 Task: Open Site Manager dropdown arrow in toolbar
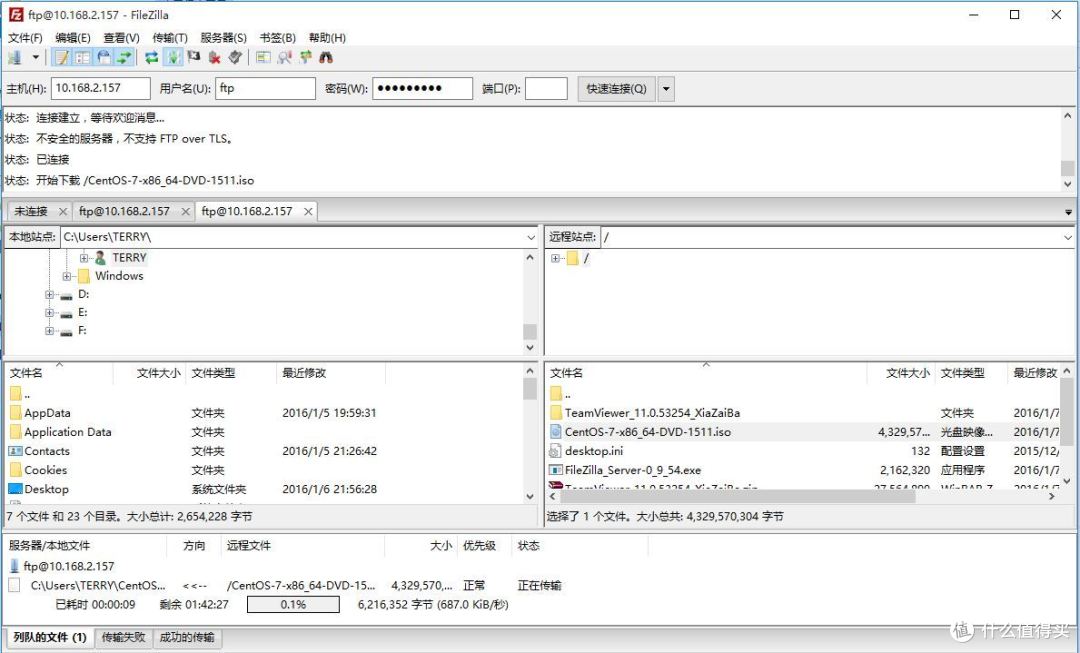click(x=35, y=58)
